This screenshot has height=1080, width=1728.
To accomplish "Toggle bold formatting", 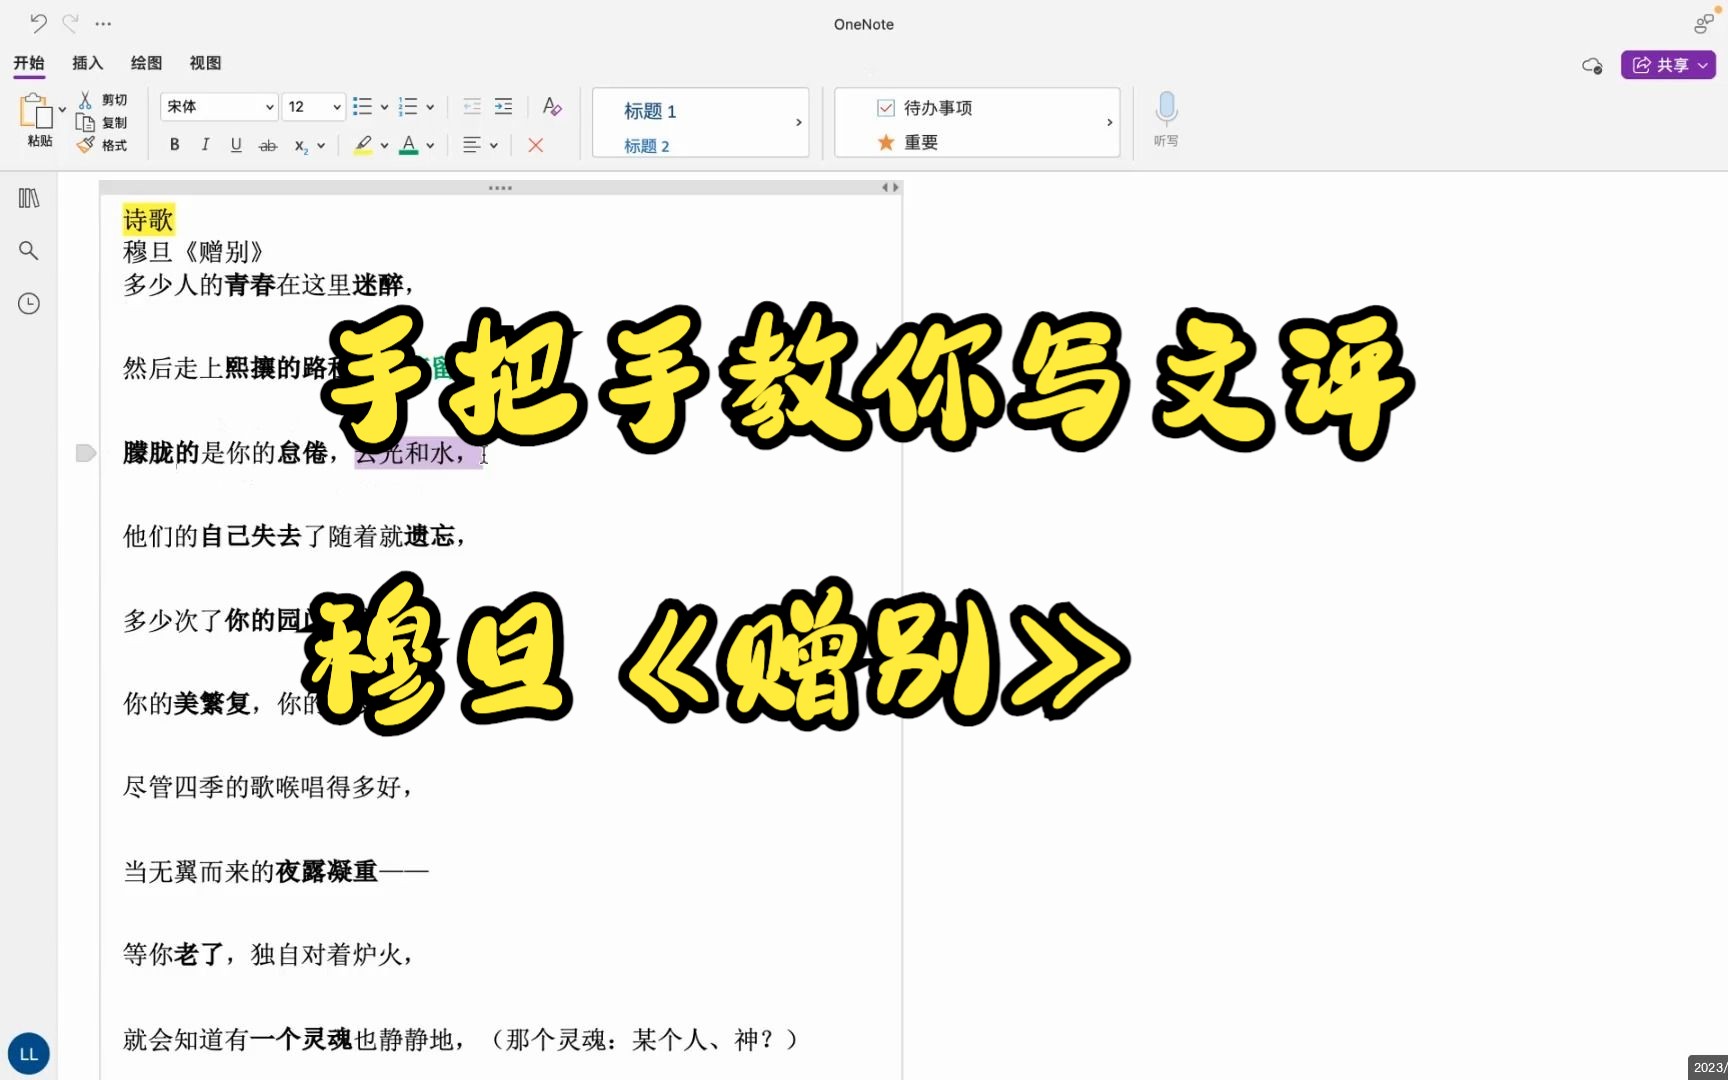I will 175,145.
